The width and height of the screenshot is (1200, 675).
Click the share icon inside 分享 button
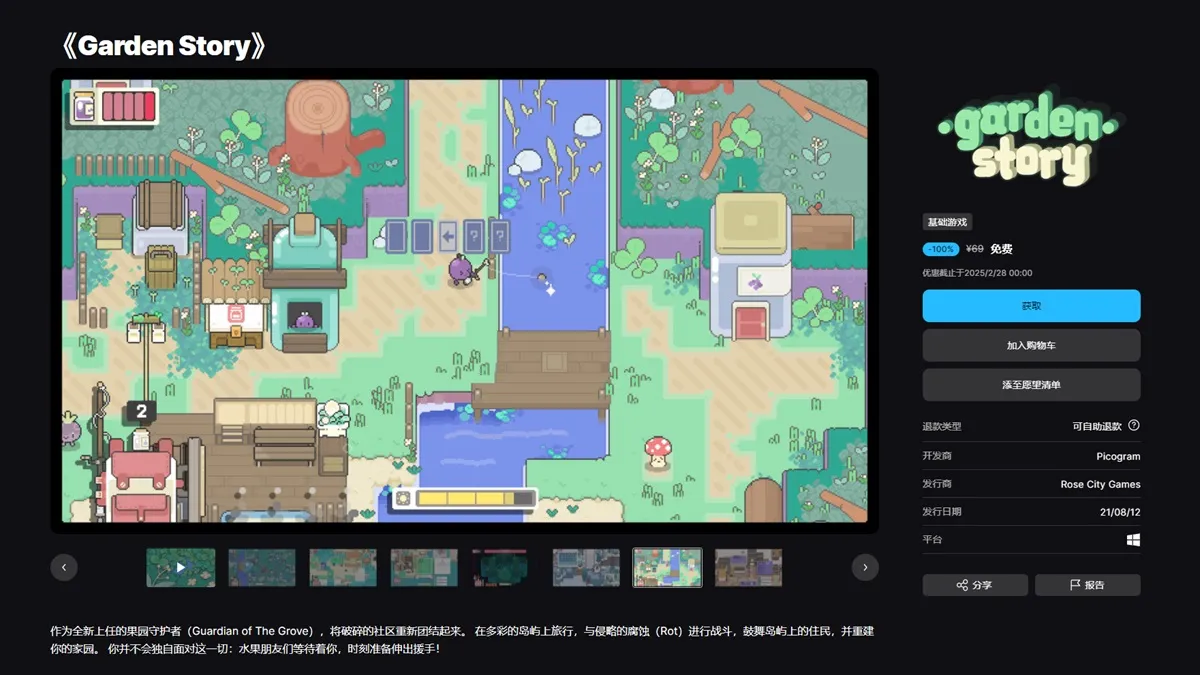click(x=962, y=585)
